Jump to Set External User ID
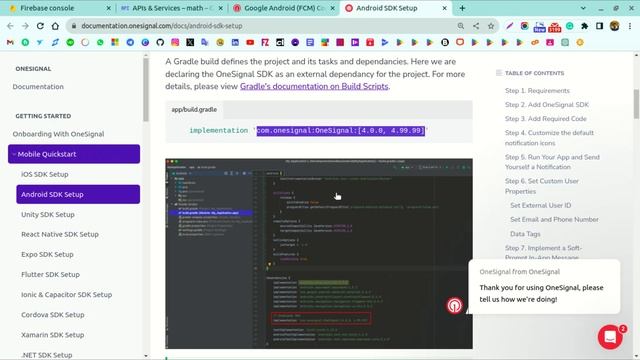Viewport: 640px width, 360px height. coord(540,205)
